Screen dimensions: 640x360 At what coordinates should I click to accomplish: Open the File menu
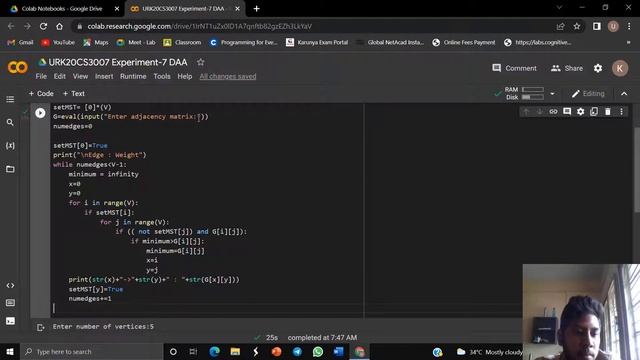41,76
